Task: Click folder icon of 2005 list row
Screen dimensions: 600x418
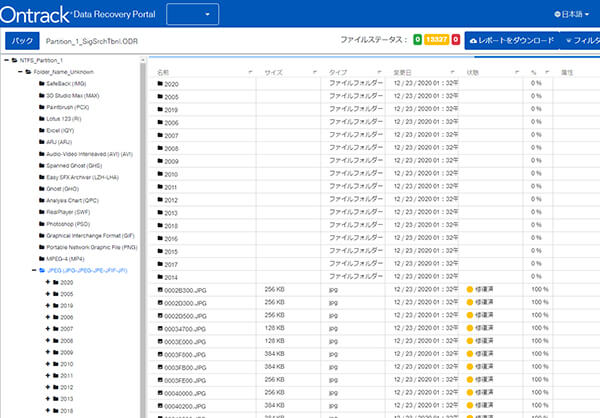Action: pos(160,96)
